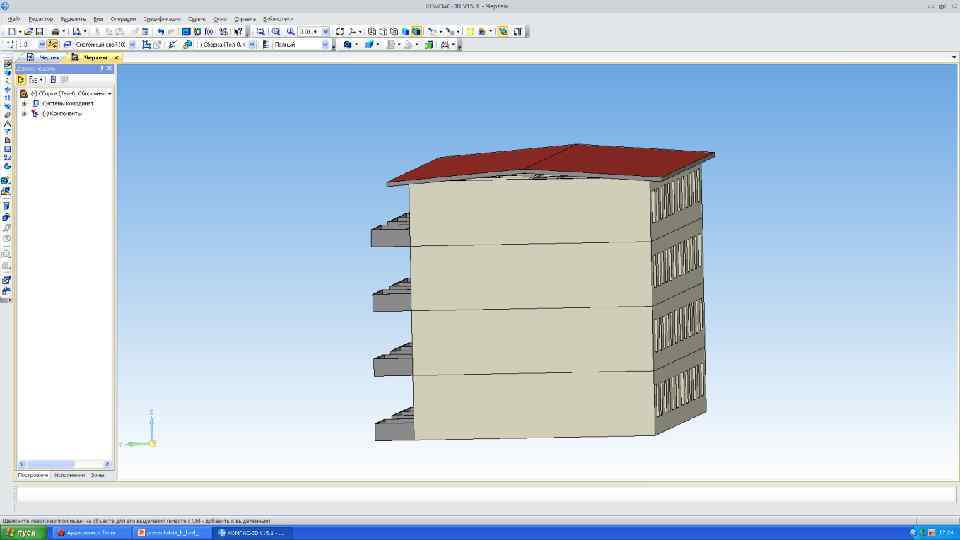Open the Справка menu

244,19
